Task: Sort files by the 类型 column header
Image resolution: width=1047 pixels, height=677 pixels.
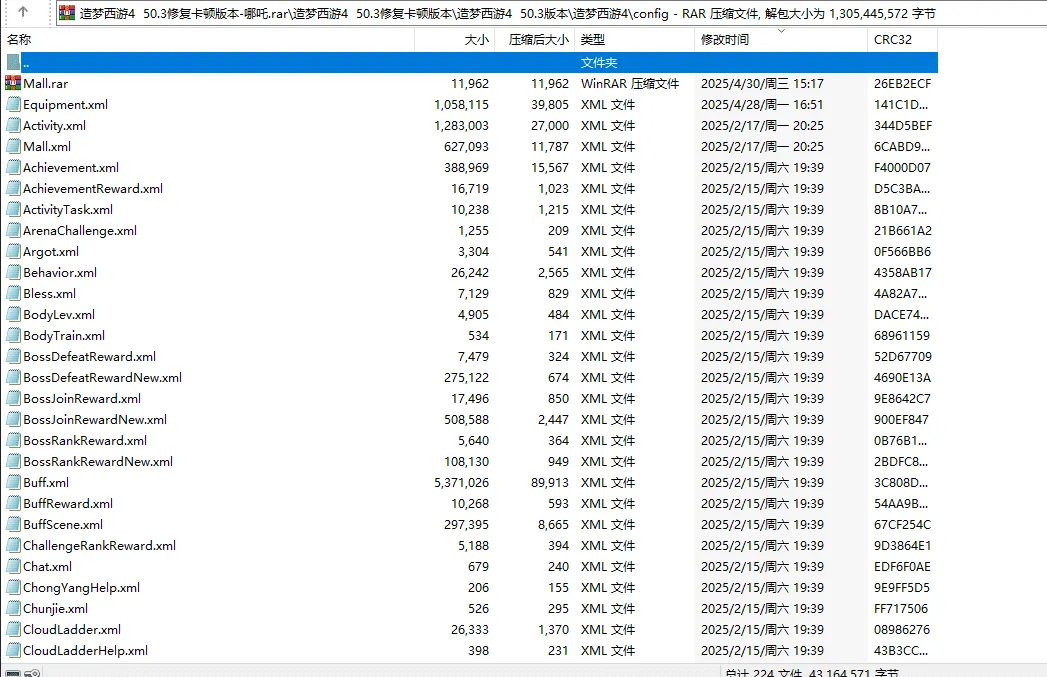Action: point(634,39)
